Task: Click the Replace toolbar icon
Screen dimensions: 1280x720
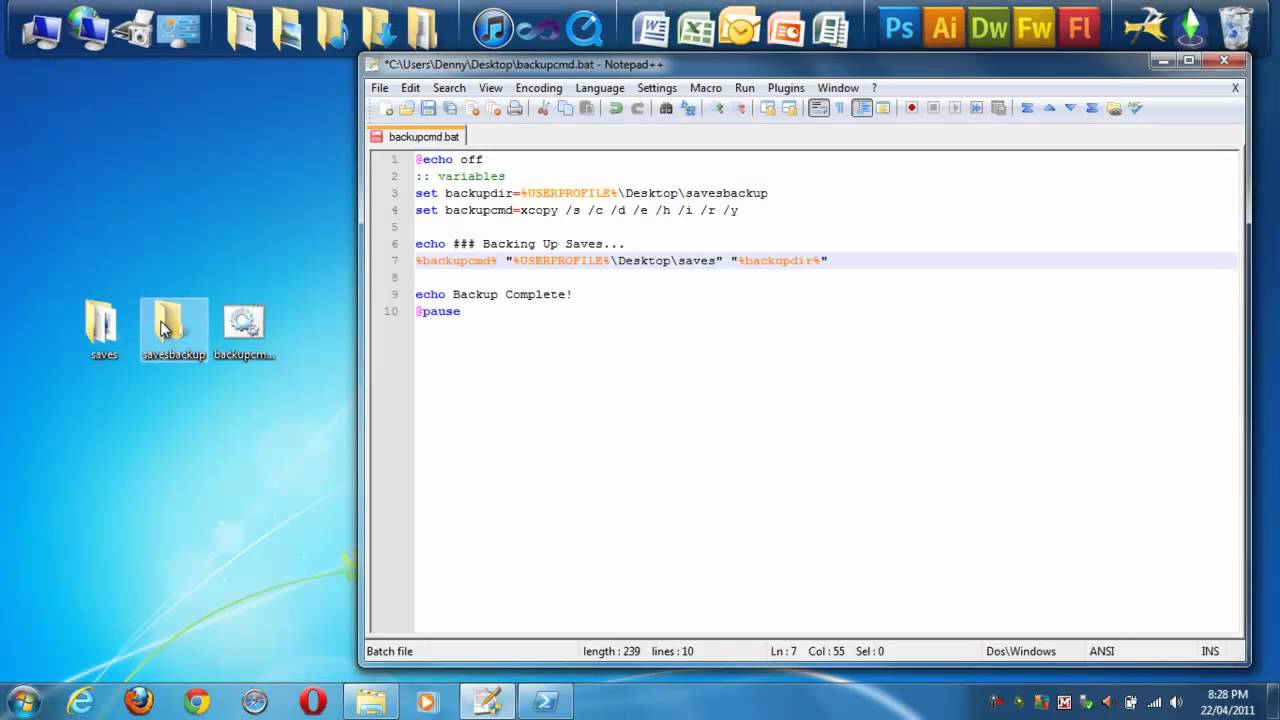Action: coord(688,108)
